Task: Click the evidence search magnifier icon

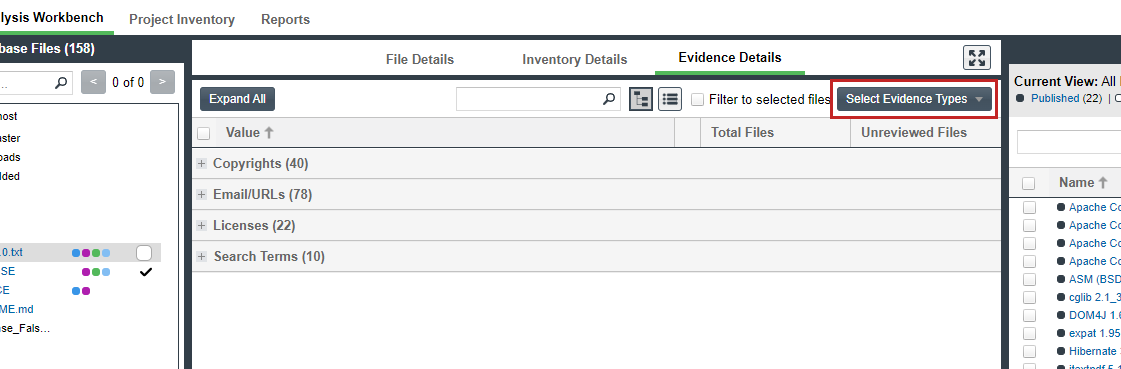Action: coord(609,99)
